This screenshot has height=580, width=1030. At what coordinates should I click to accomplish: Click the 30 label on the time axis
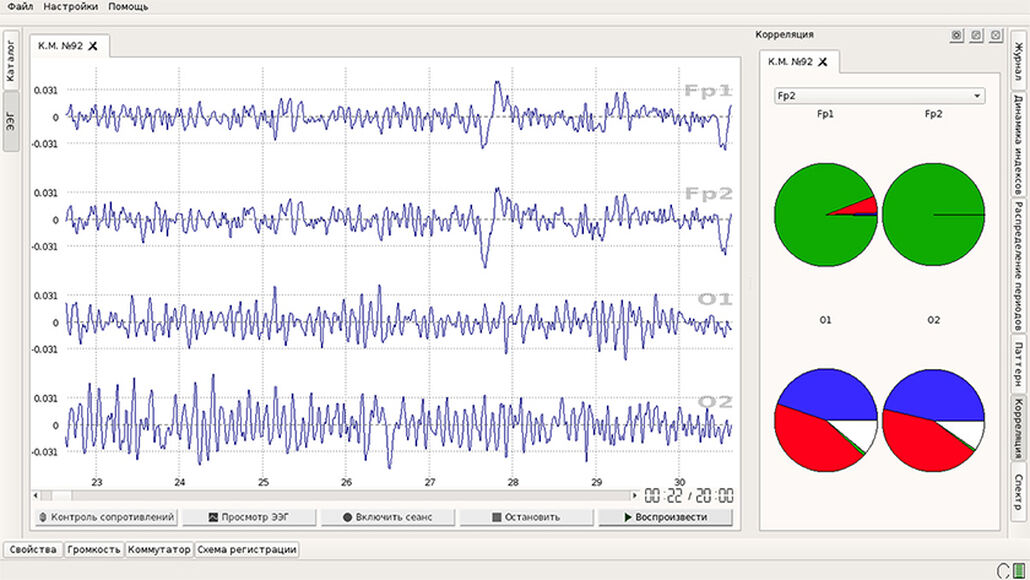point(680,482)
